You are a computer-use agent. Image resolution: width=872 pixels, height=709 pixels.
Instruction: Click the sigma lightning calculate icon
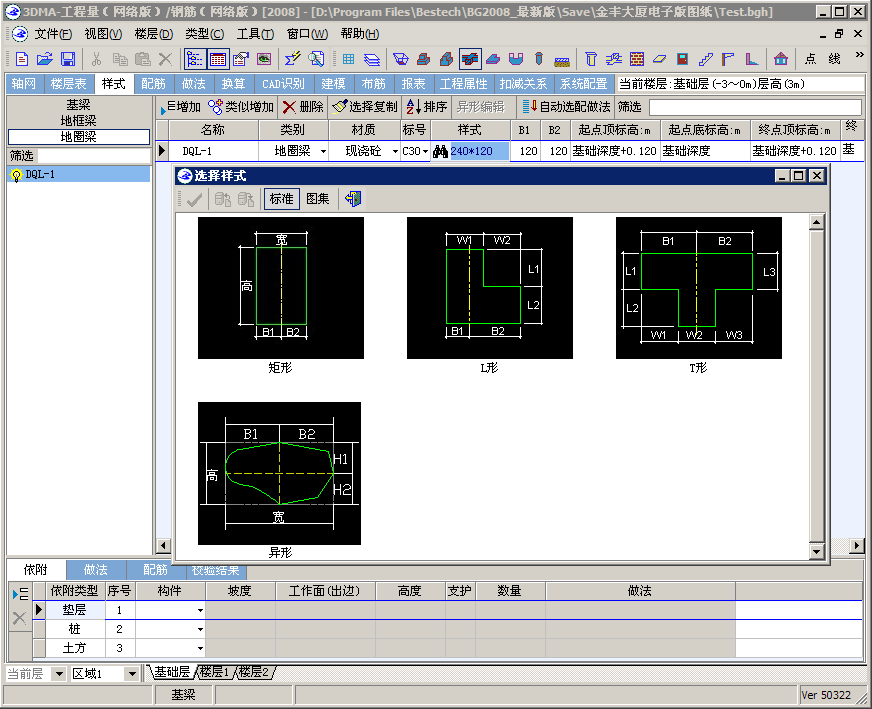tap(293, 59)
